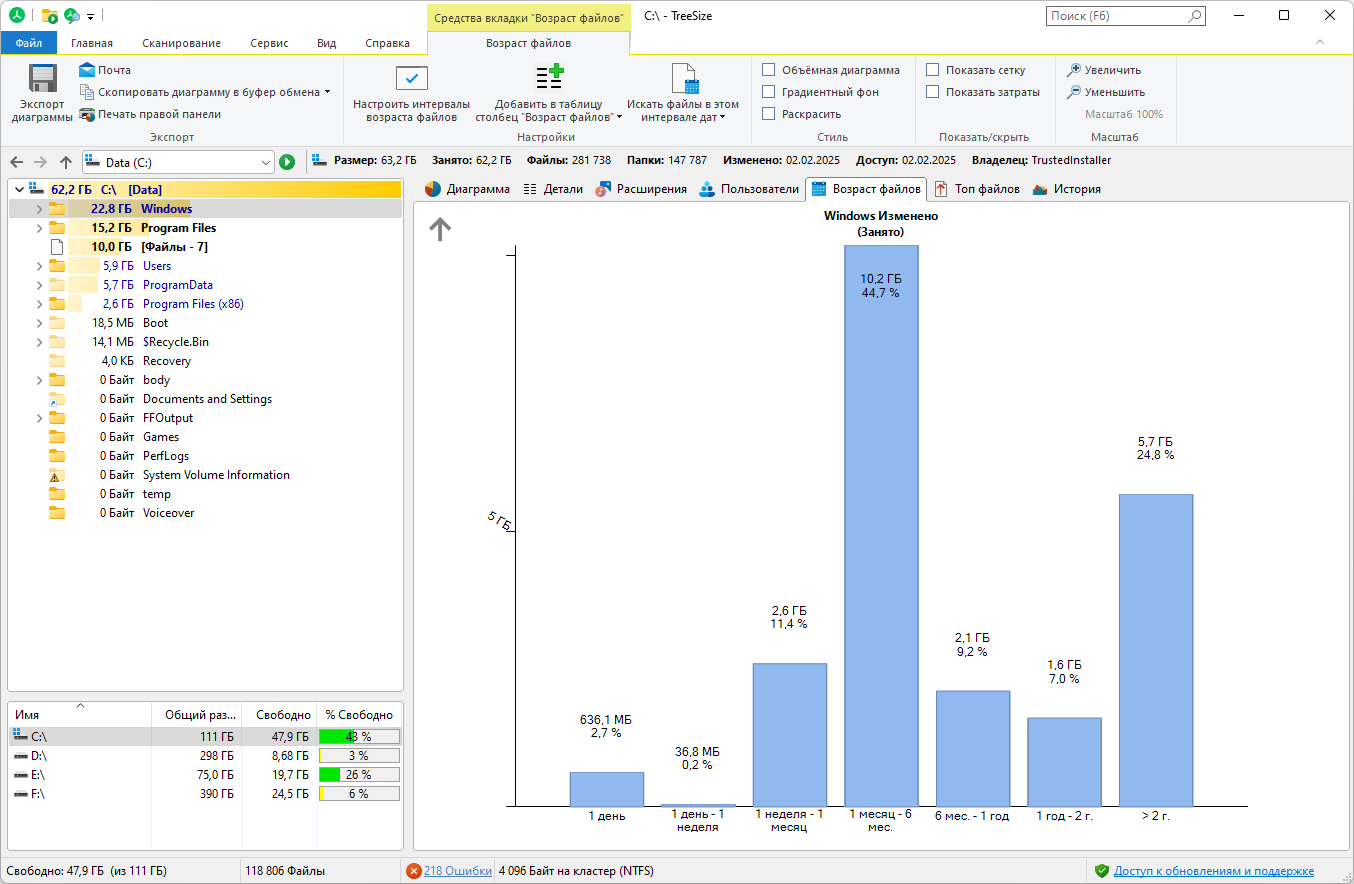Screen dimensions: 1354x884
Task: Check the Показать сетку option
Action: pos(932,70)
